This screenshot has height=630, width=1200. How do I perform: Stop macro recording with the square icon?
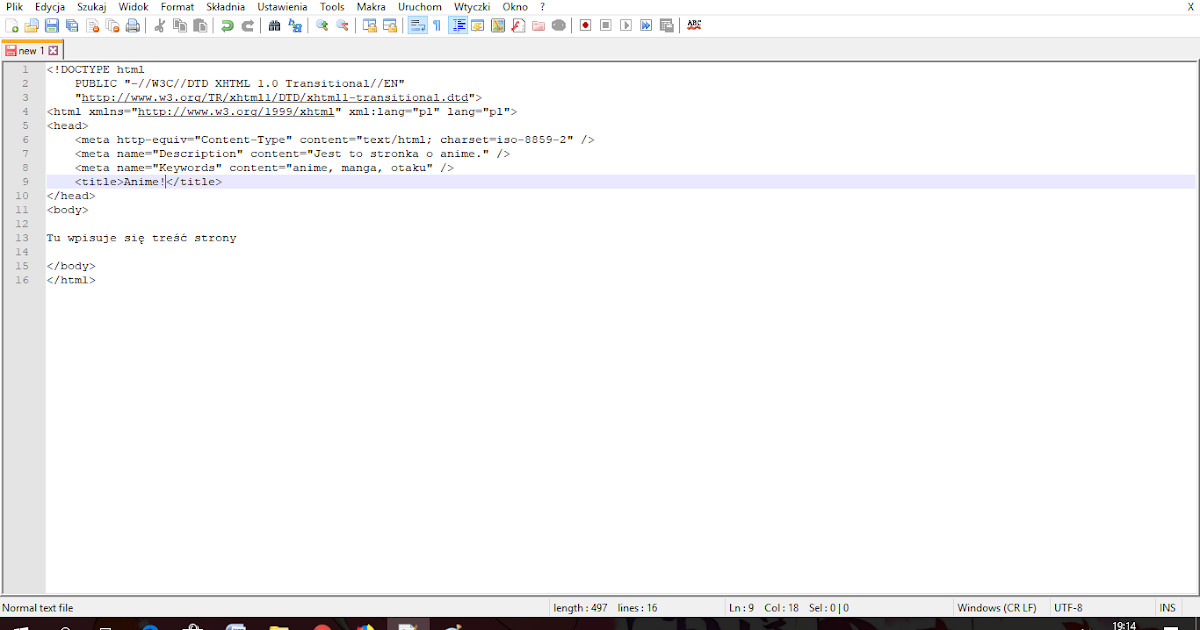(606, 25)
